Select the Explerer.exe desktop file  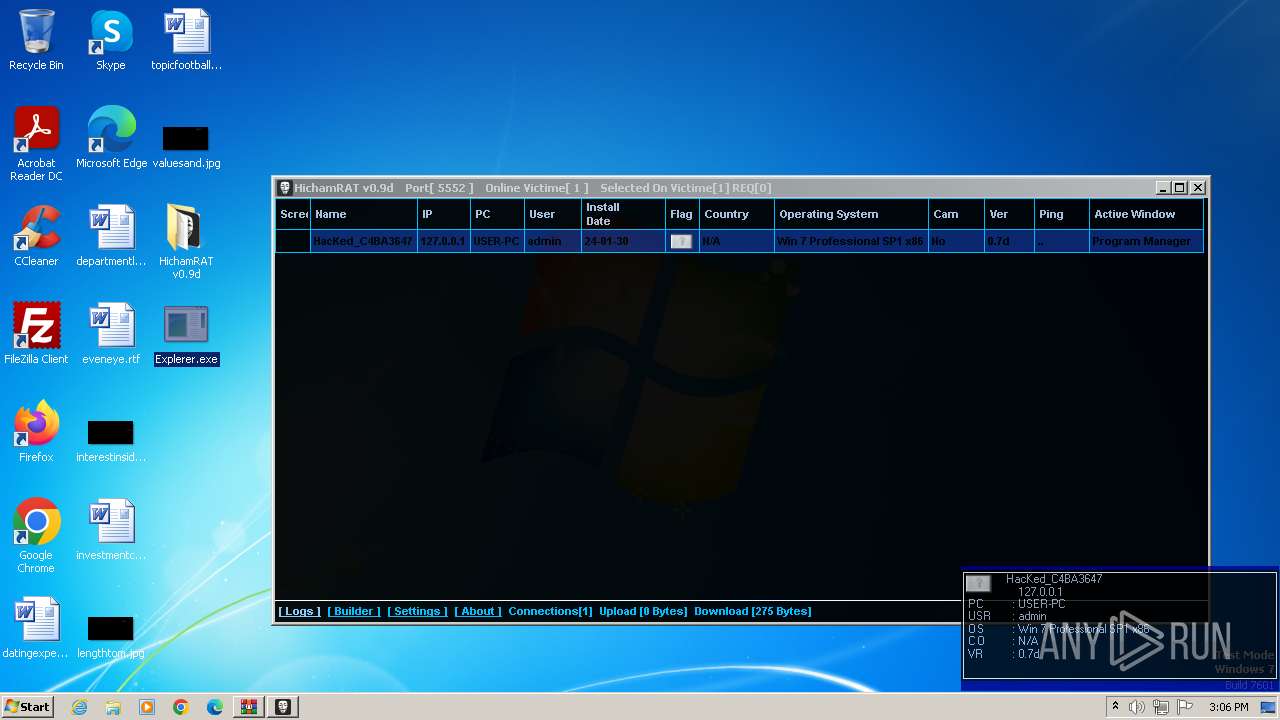pos(186,335)
